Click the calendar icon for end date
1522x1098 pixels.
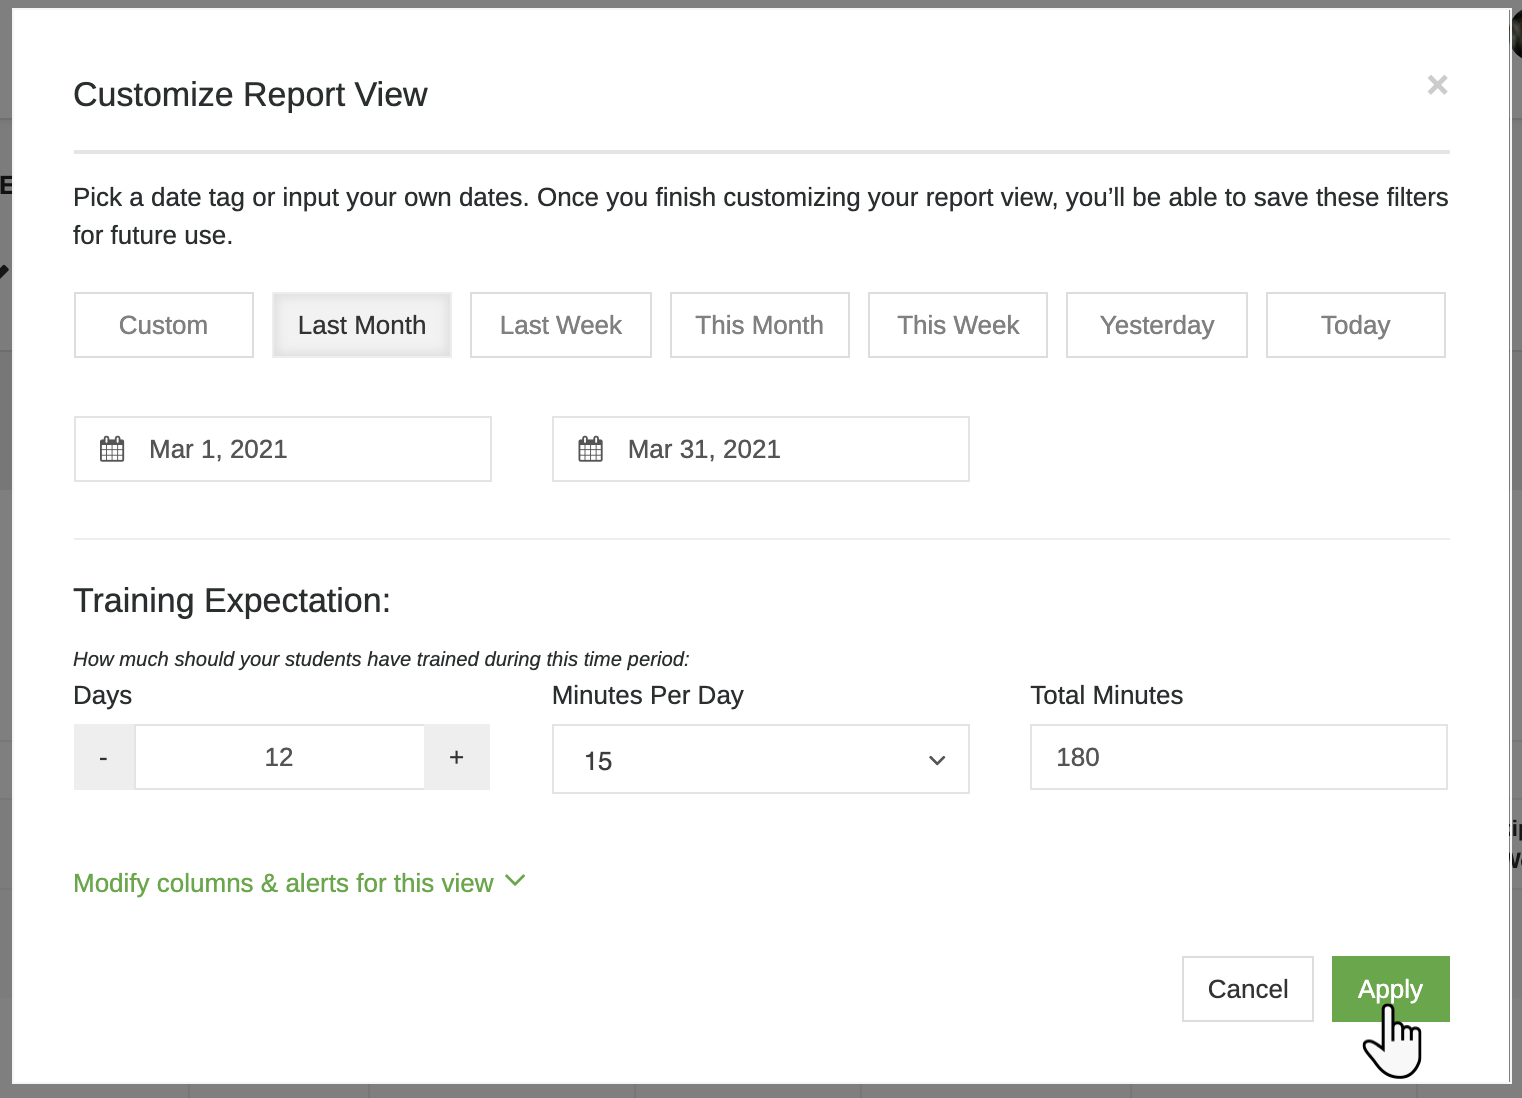[x=592, y=449]
